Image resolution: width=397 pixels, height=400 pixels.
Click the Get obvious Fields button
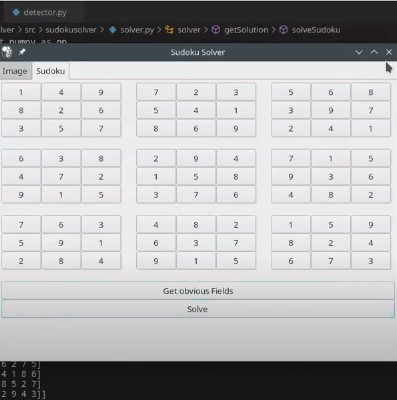(x=198, y=291)
